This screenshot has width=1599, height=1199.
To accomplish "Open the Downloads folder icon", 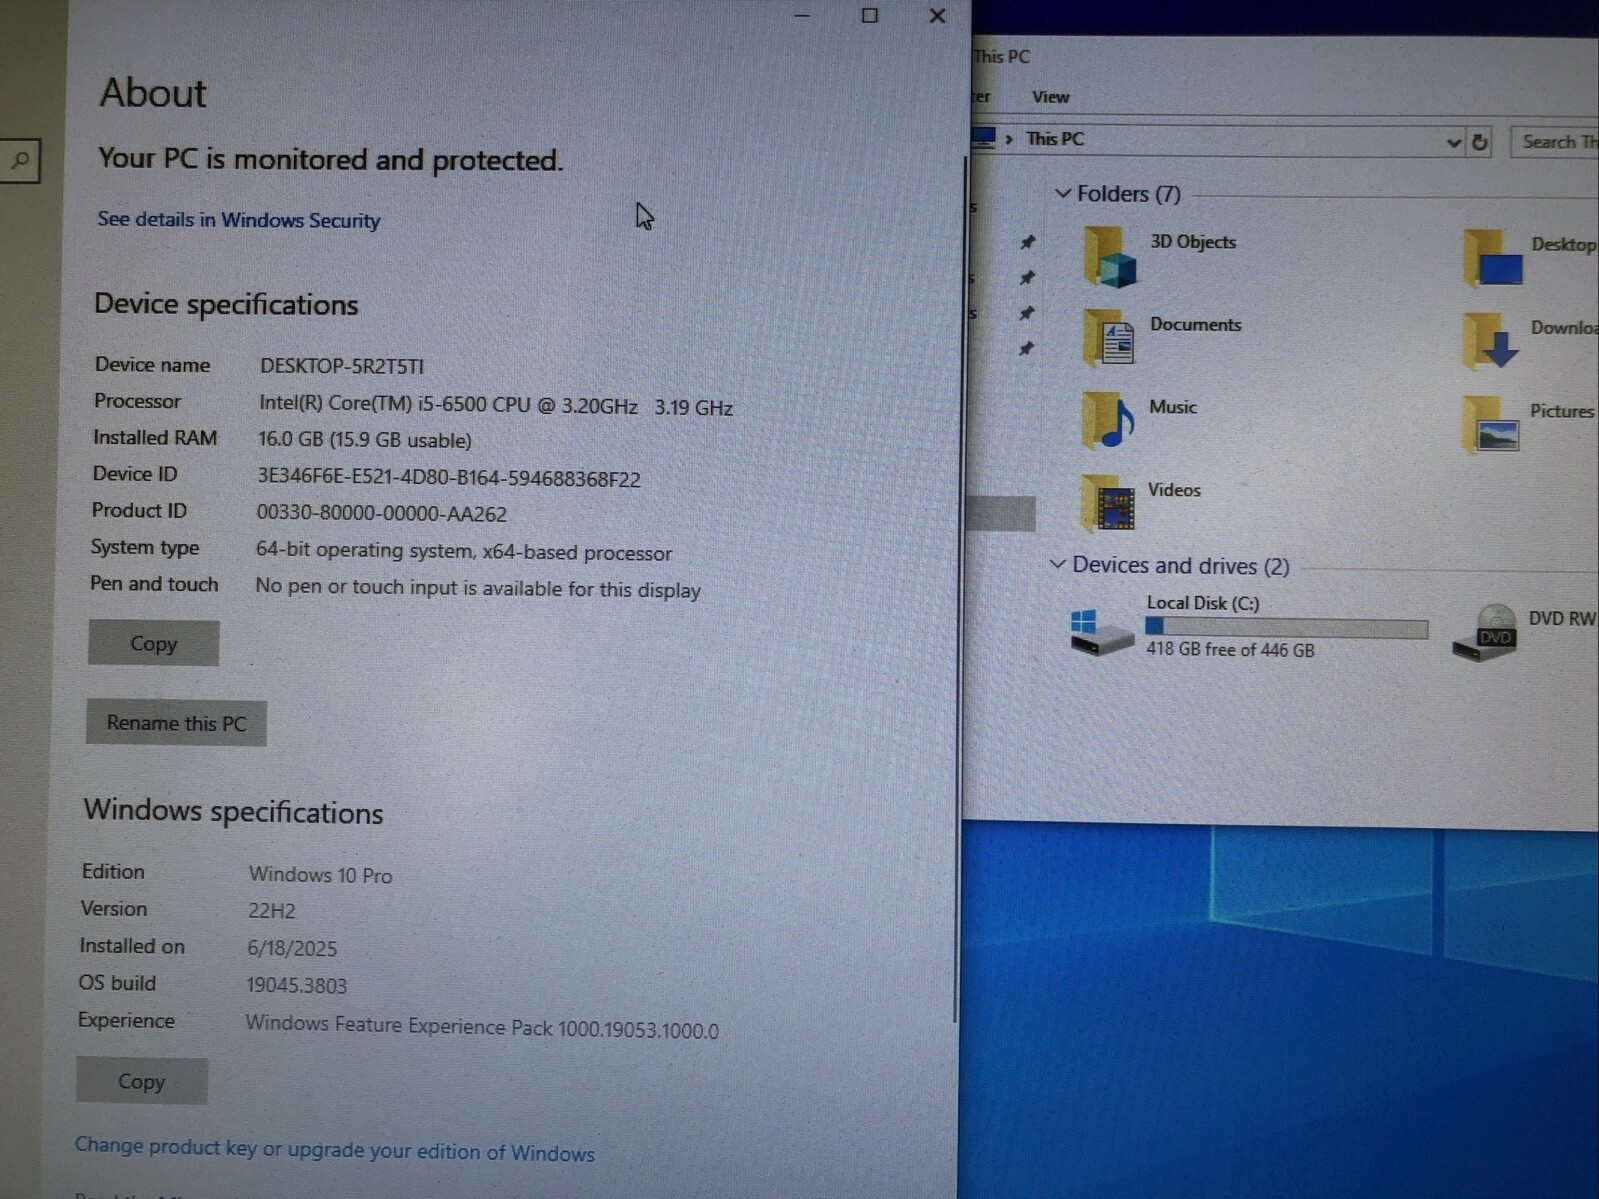I will pyautogui.click(x=1490, y=340).
